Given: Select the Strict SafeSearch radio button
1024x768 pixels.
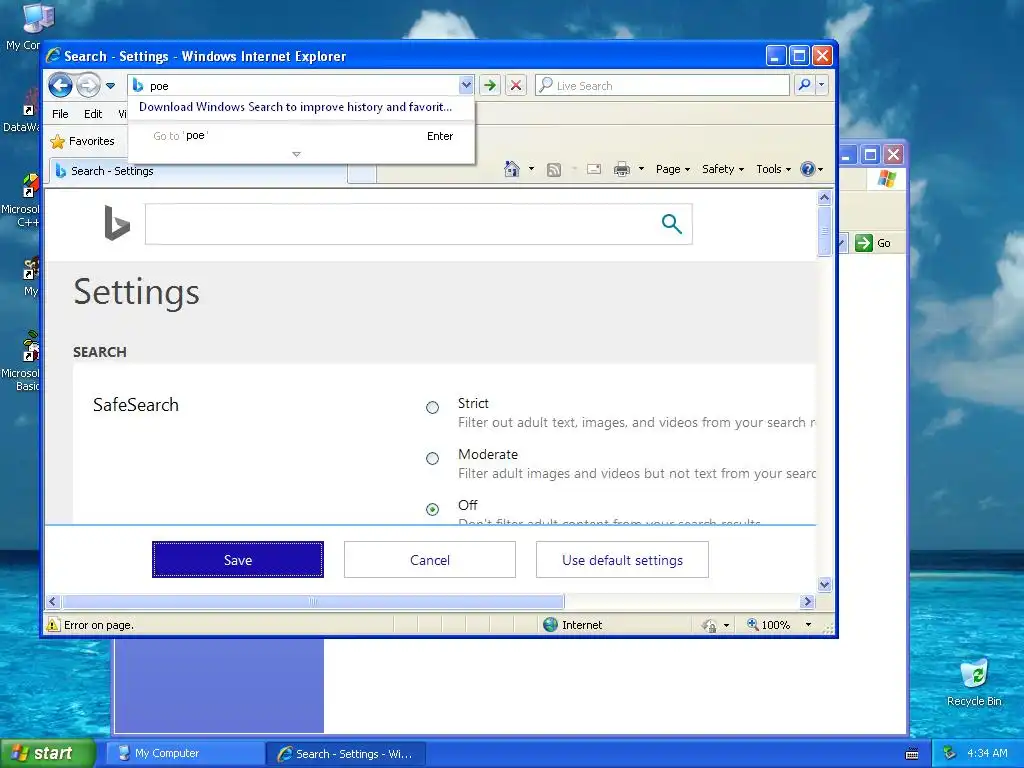Looking at the screenshot, I should [x=432, y=408].
